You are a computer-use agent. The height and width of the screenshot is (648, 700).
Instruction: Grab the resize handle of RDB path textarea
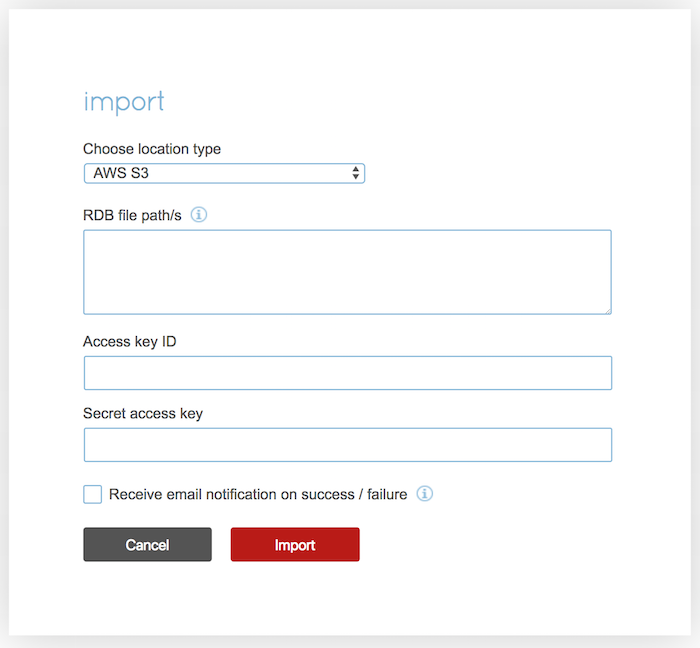click(607, 310)
